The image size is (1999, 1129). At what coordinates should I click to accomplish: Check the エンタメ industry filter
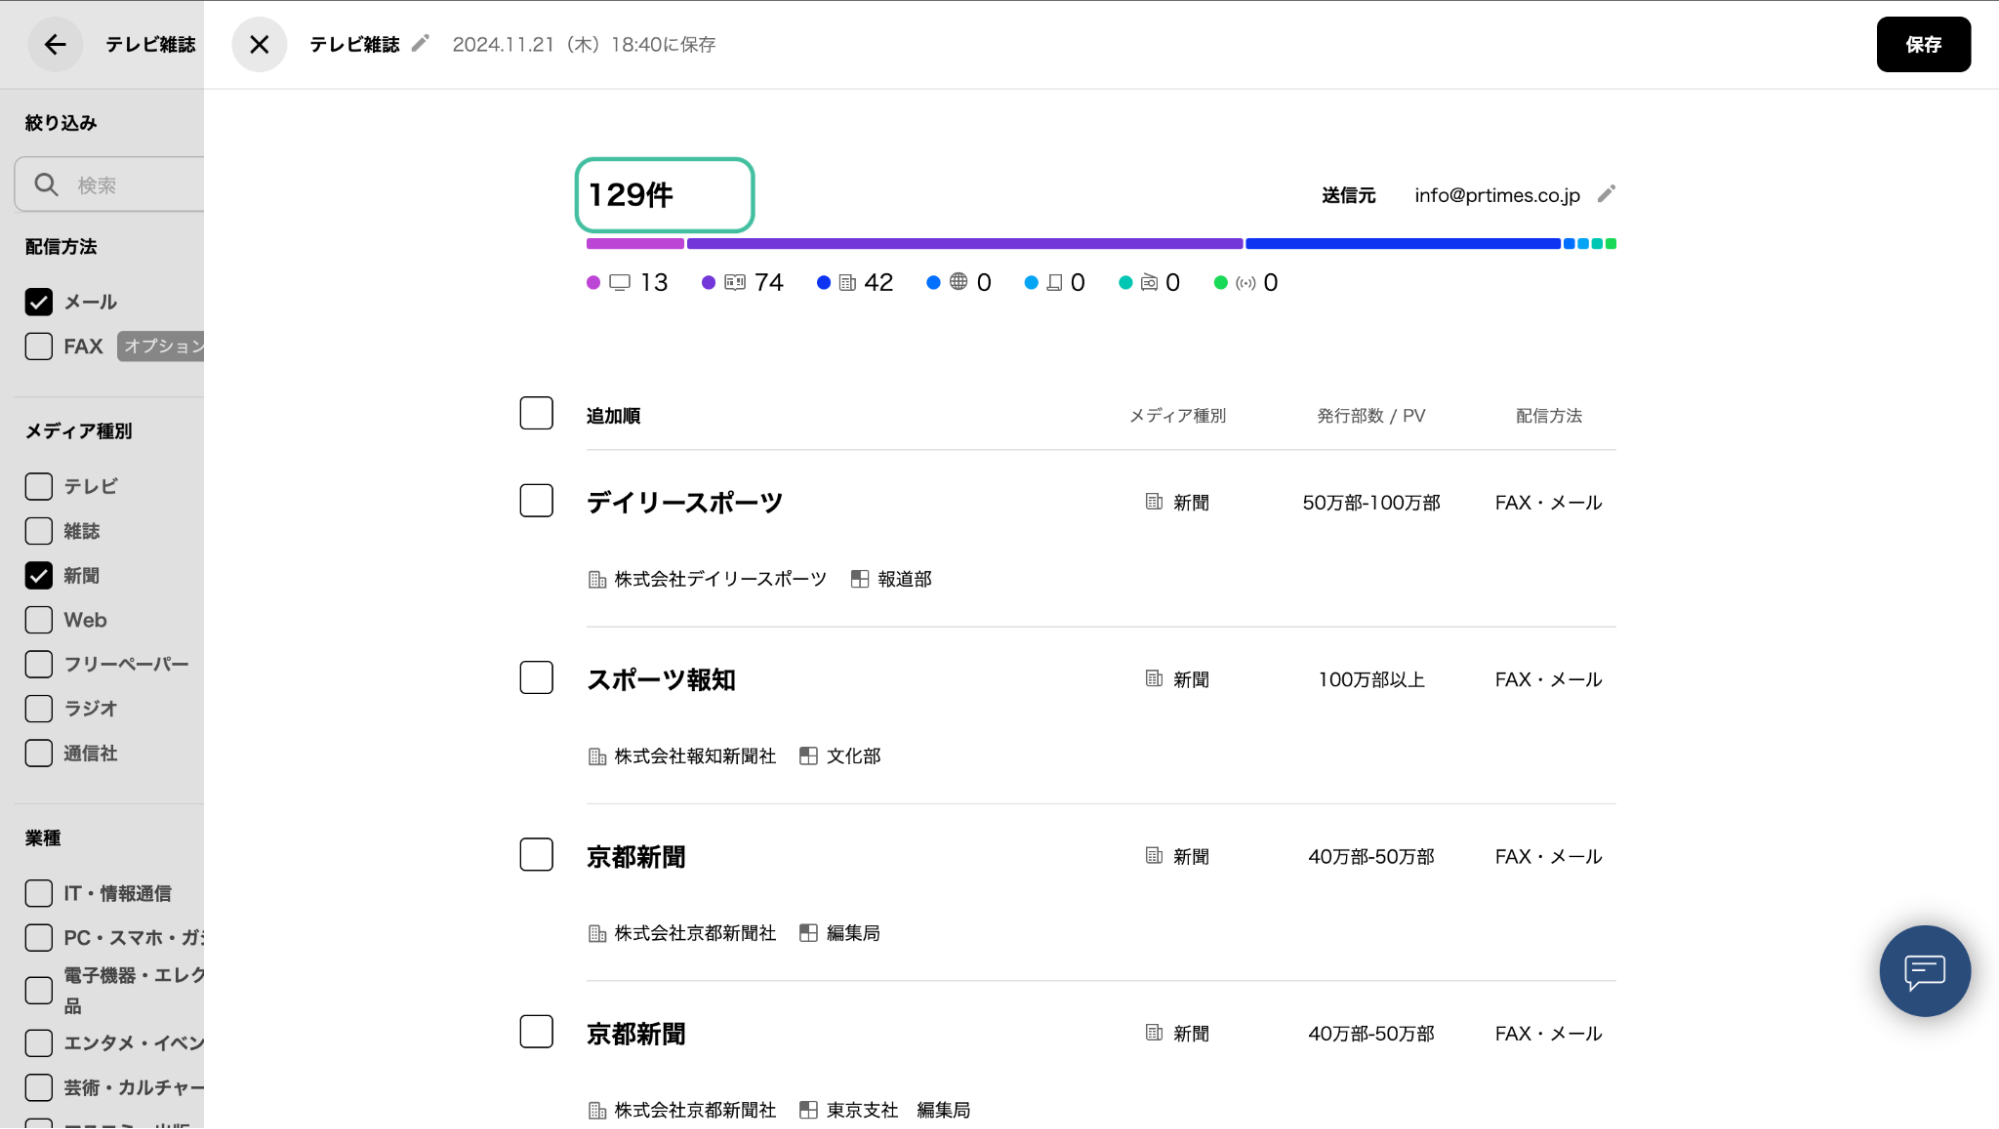pos(39,1043)
